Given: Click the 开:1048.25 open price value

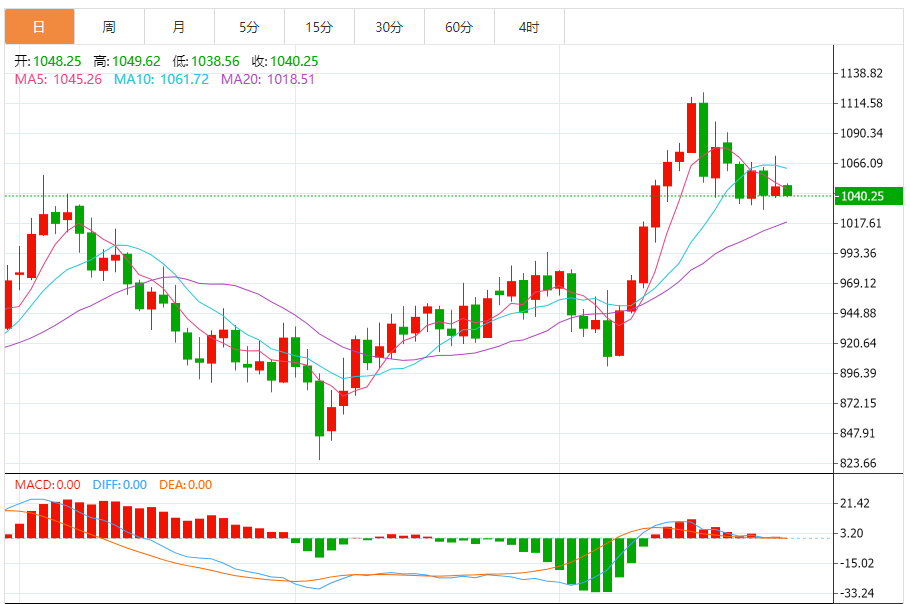Looking at the screenshot, I should click(x=48, y=61).
